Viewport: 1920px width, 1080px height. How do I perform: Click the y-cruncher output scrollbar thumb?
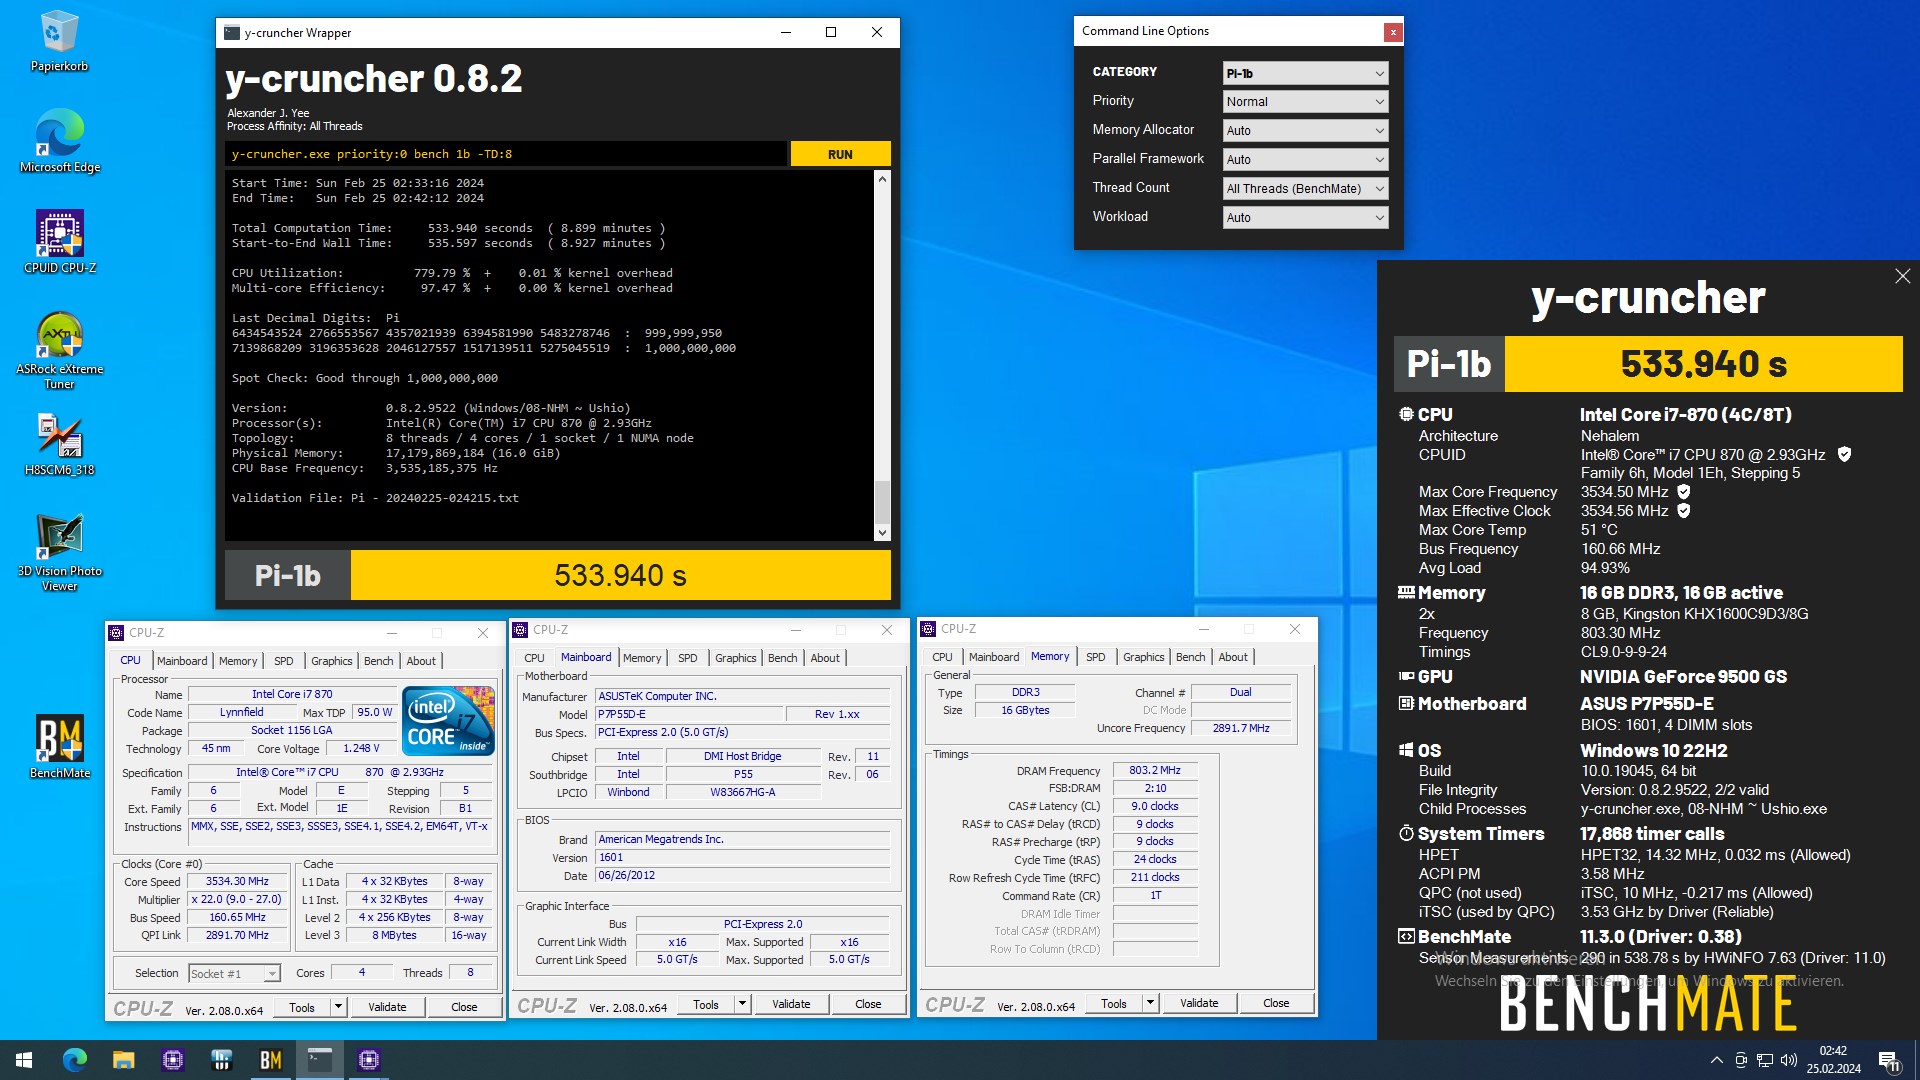point(882,502)
